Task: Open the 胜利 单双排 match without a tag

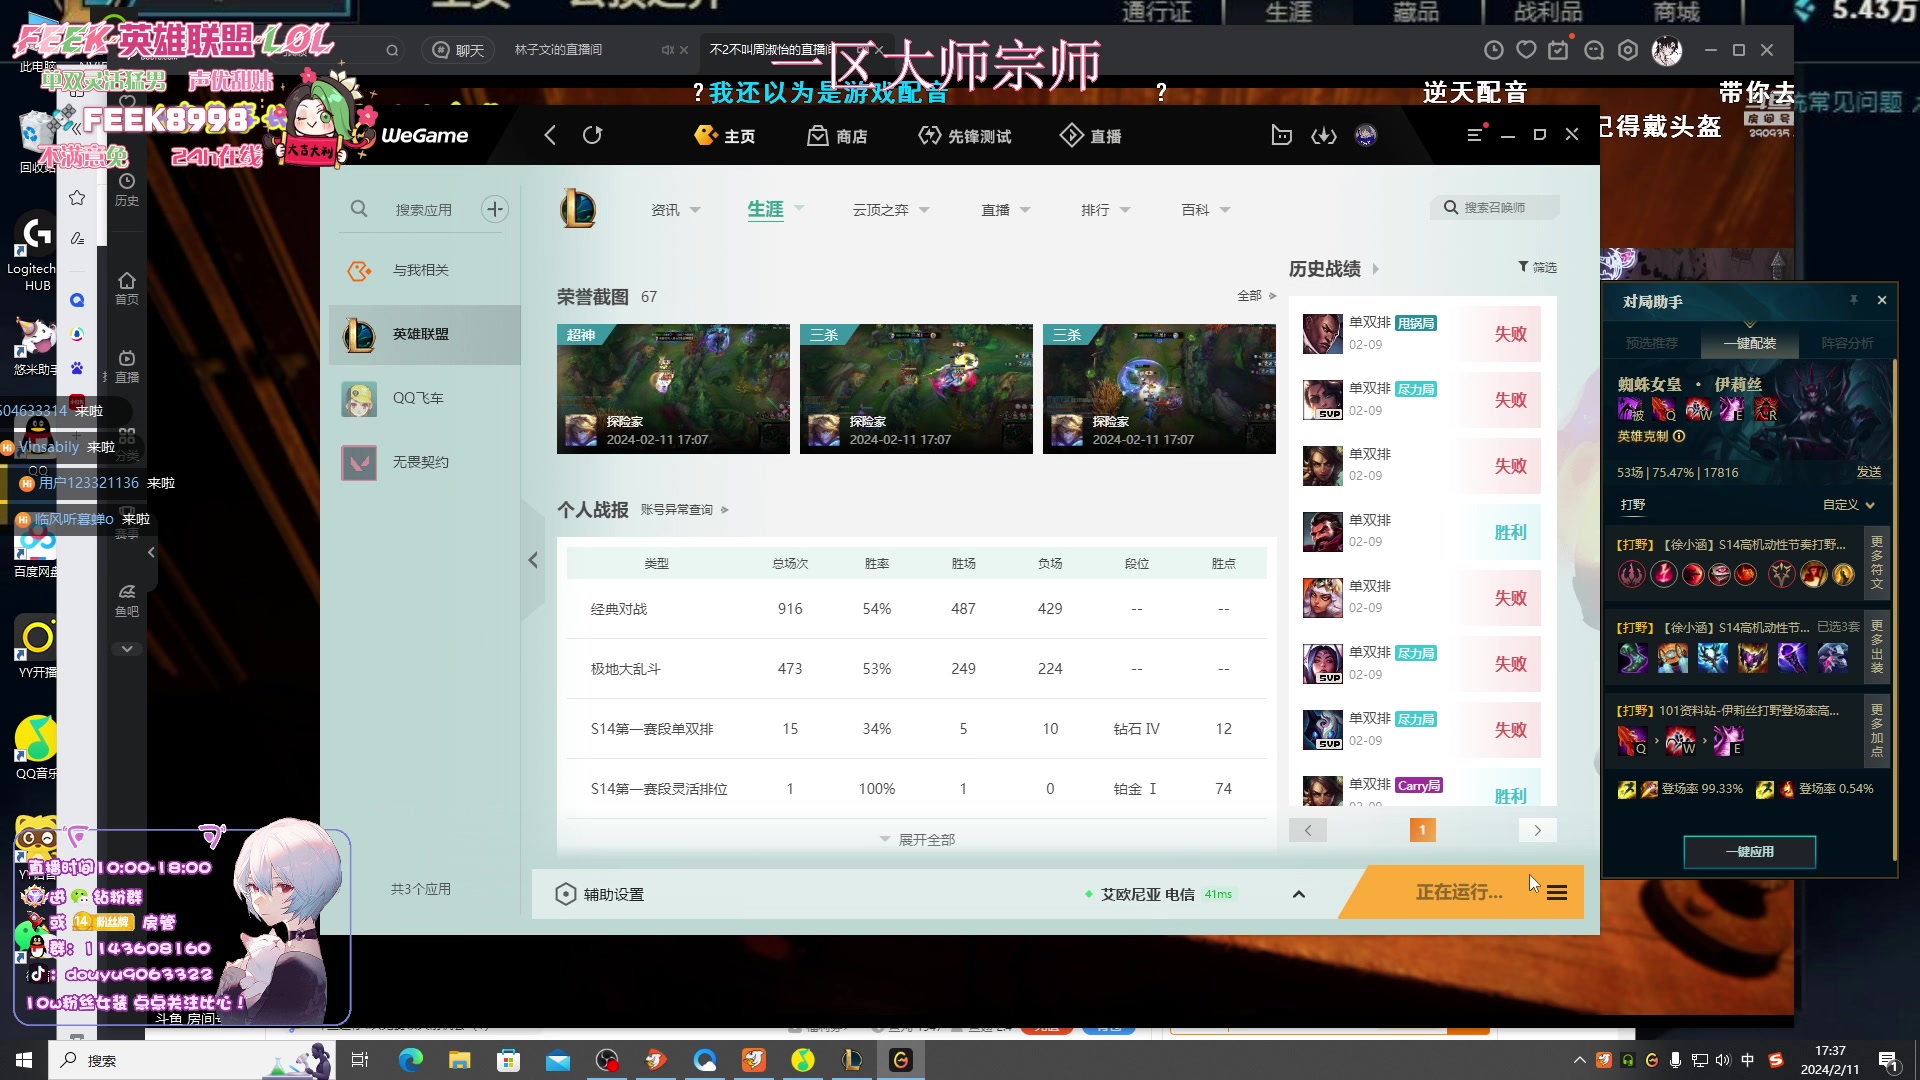Action: click(1422, 531)
